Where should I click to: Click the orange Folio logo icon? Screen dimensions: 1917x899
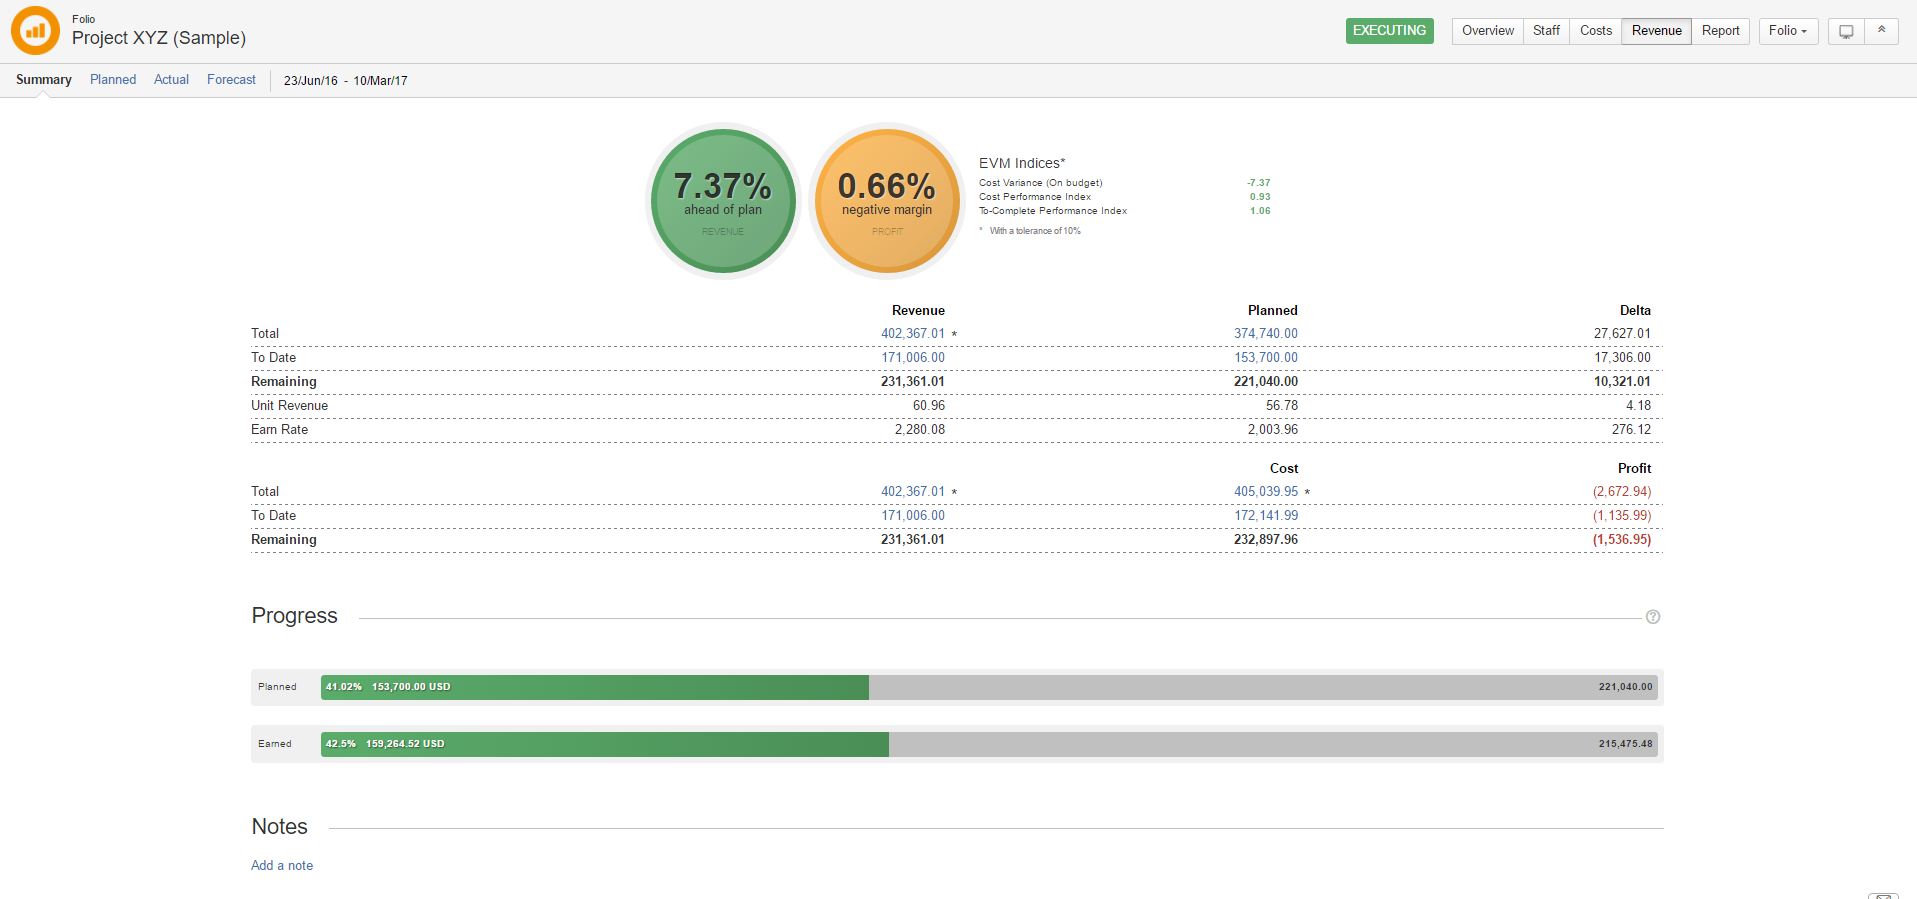pos(35,31)
